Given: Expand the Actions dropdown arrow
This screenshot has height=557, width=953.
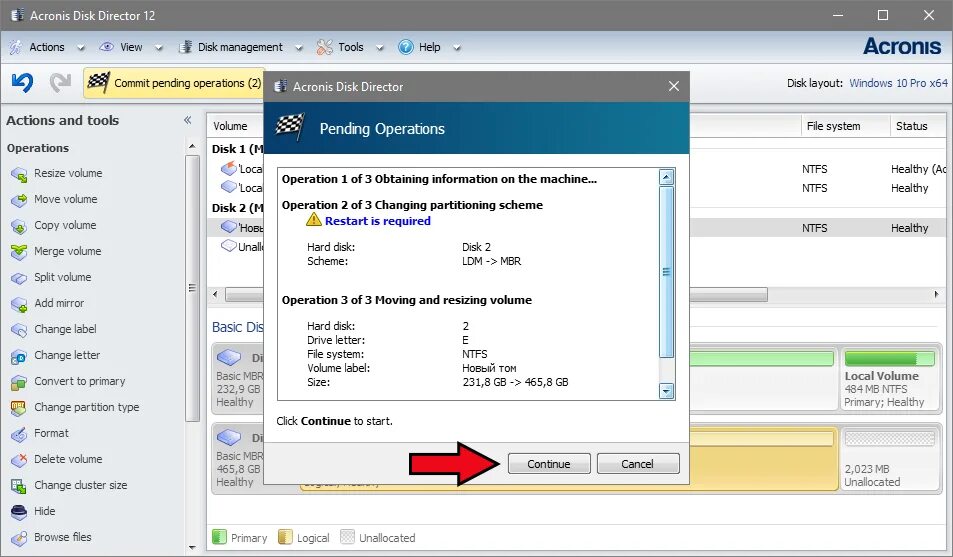Looking at the screenshot, I should [x=81, y=47].
